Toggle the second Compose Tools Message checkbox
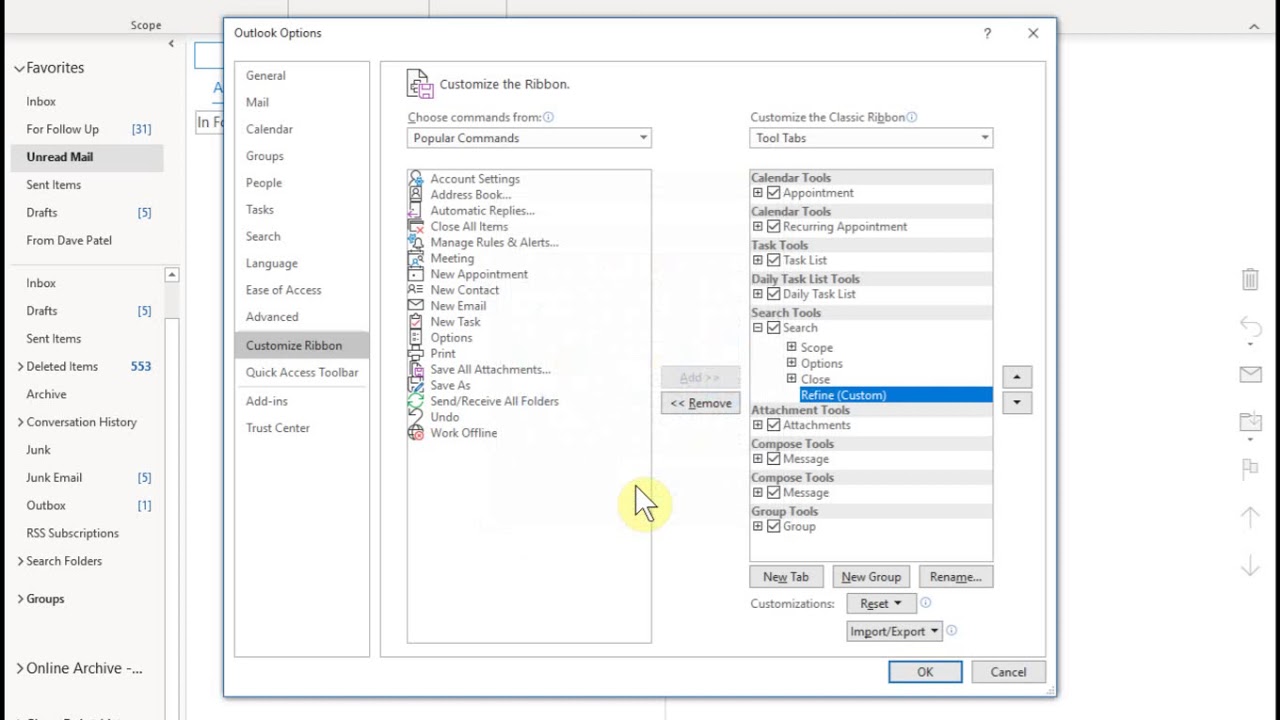Viewport: 1280px width, 720px height. click(773, 493)
